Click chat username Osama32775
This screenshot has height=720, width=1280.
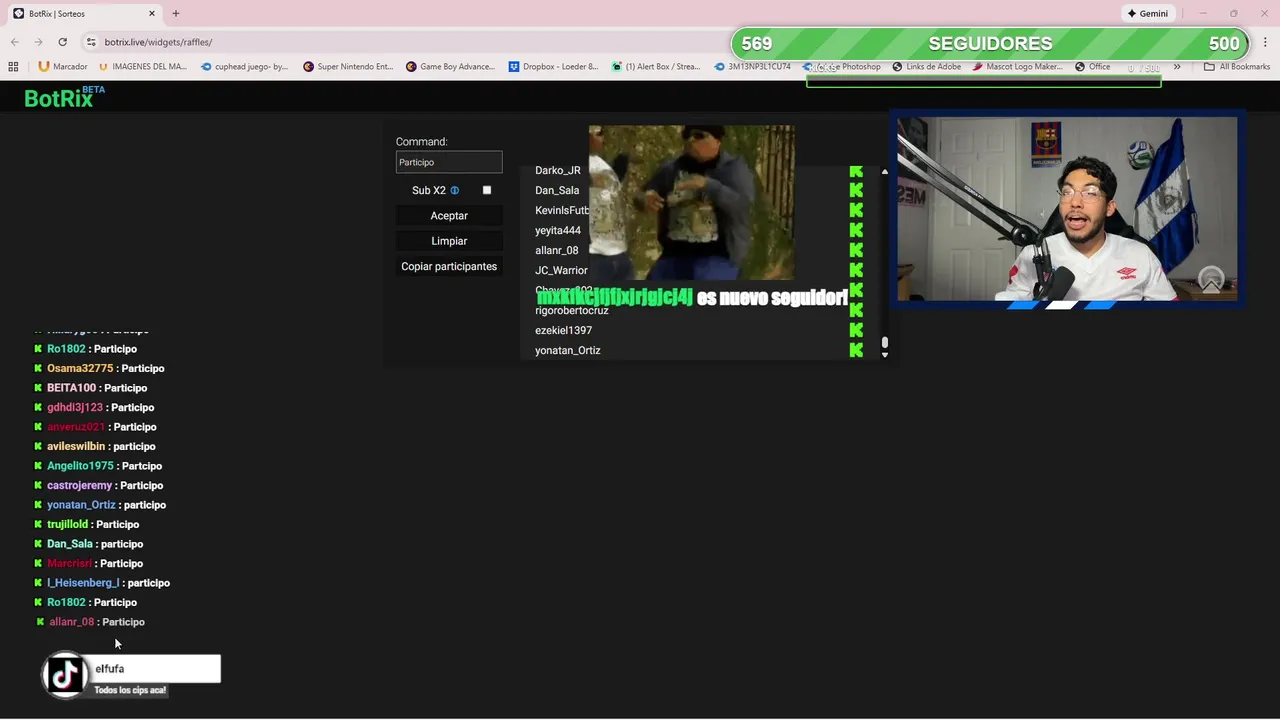pos(80,368)
